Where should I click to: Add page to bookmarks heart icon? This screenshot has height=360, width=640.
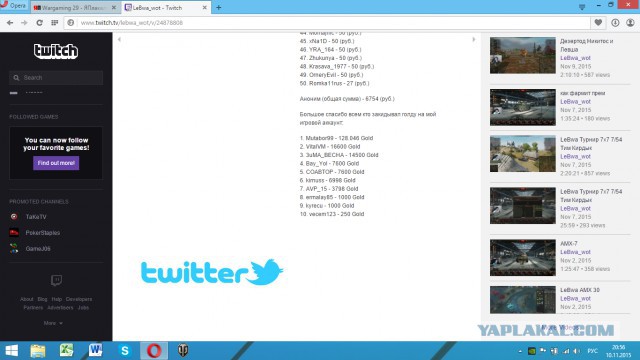(598, 23)
